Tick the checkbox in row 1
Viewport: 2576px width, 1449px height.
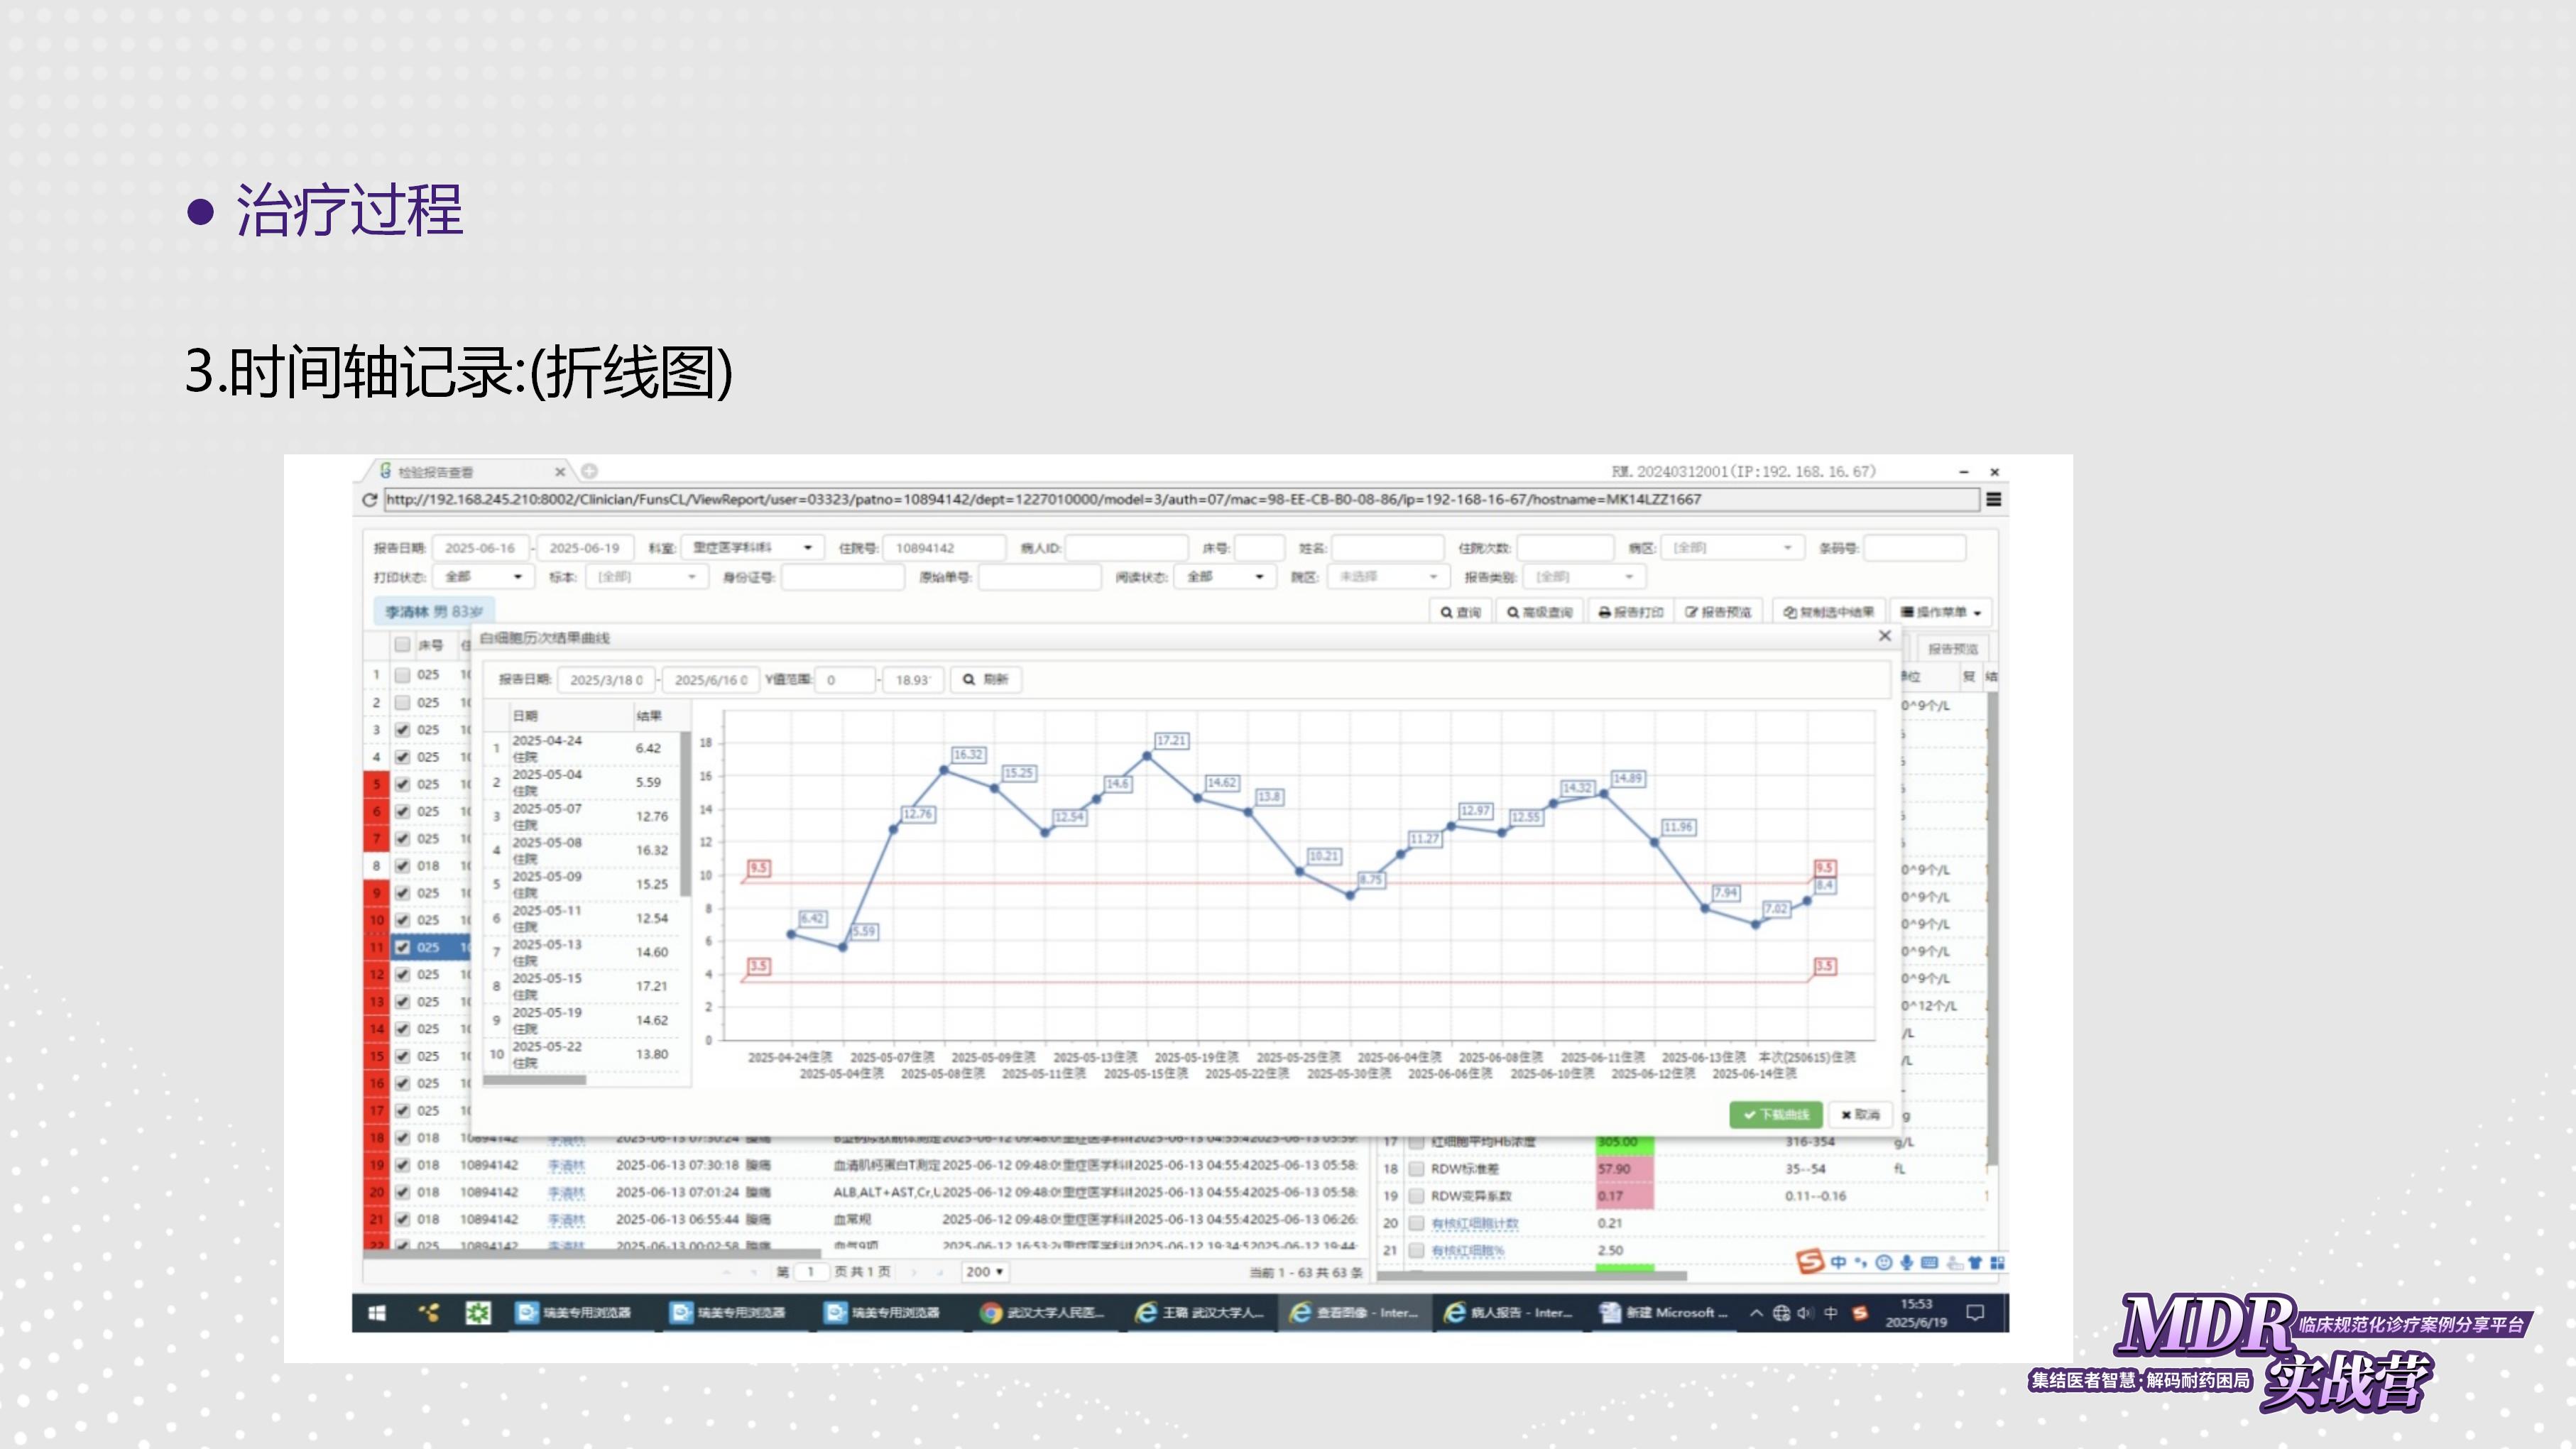coord(402,675)
